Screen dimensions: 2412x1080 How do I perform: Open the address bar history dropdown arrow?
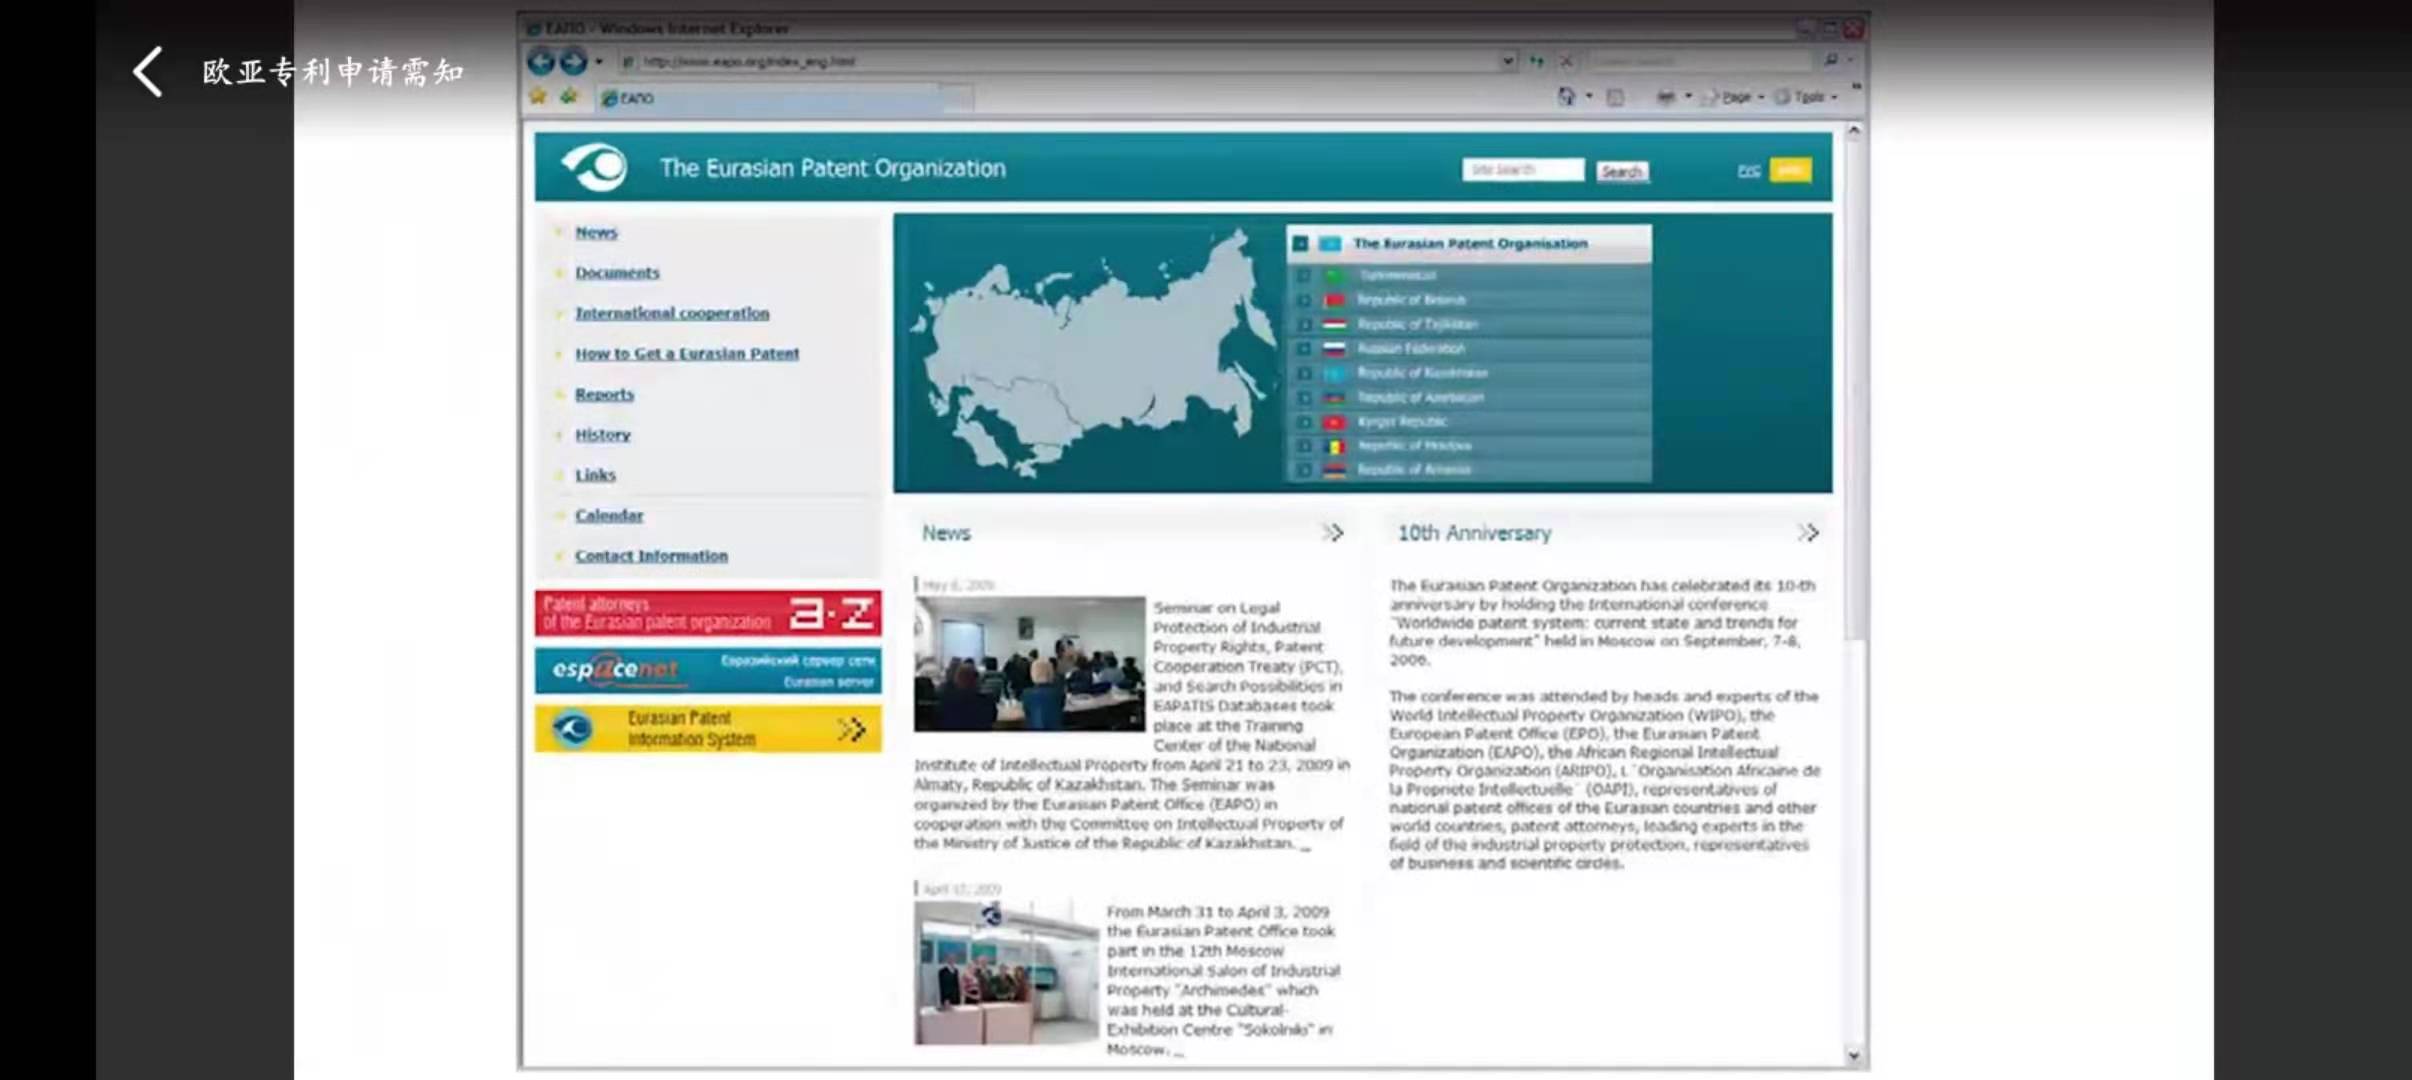click(1508, 61)
